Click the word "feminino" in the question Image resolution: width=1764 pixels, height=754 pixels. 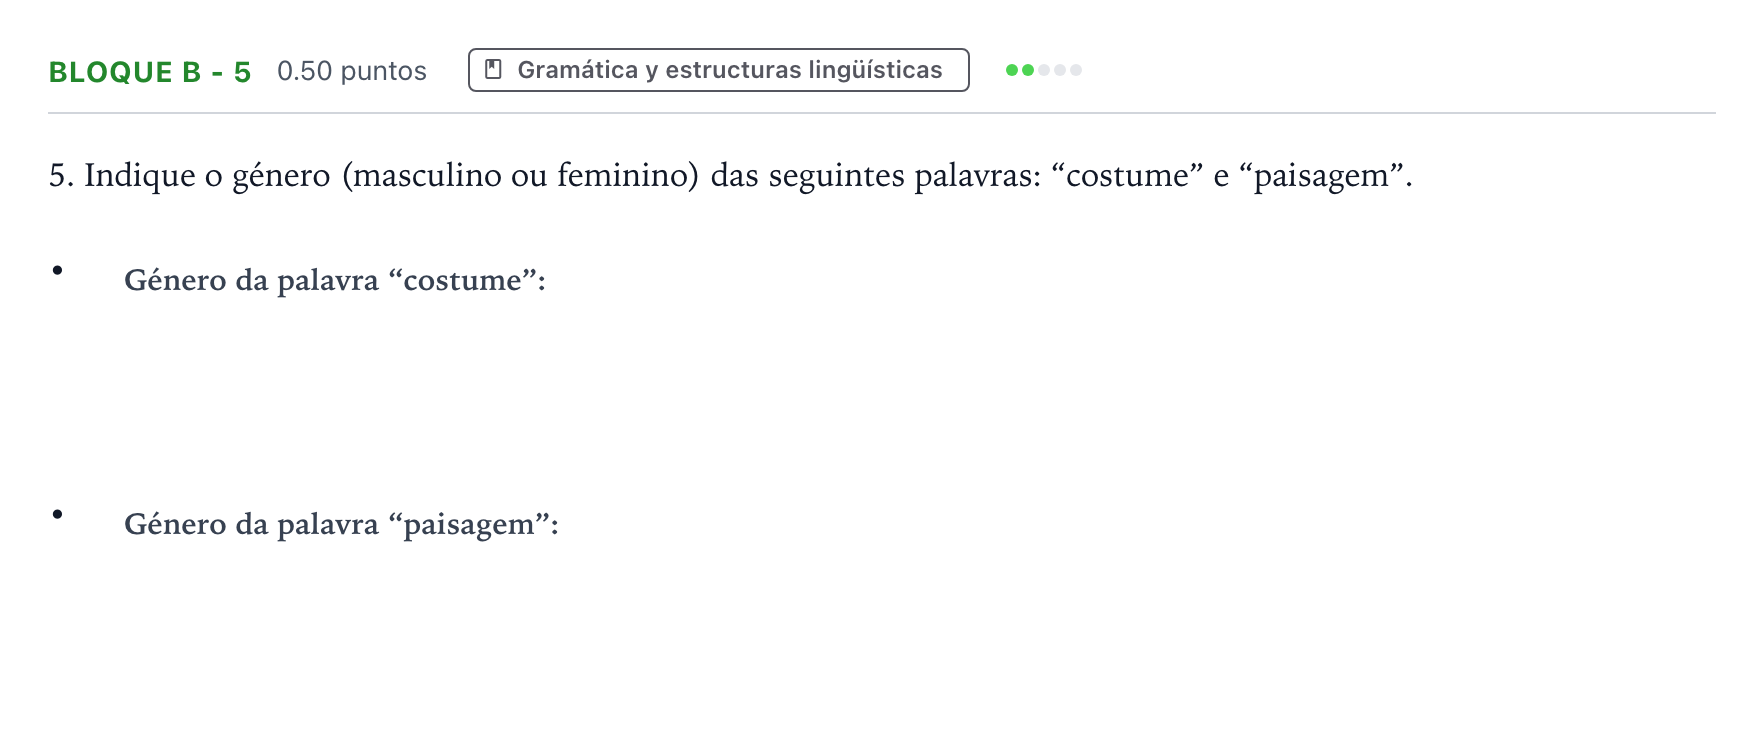[x=623, y=175]
